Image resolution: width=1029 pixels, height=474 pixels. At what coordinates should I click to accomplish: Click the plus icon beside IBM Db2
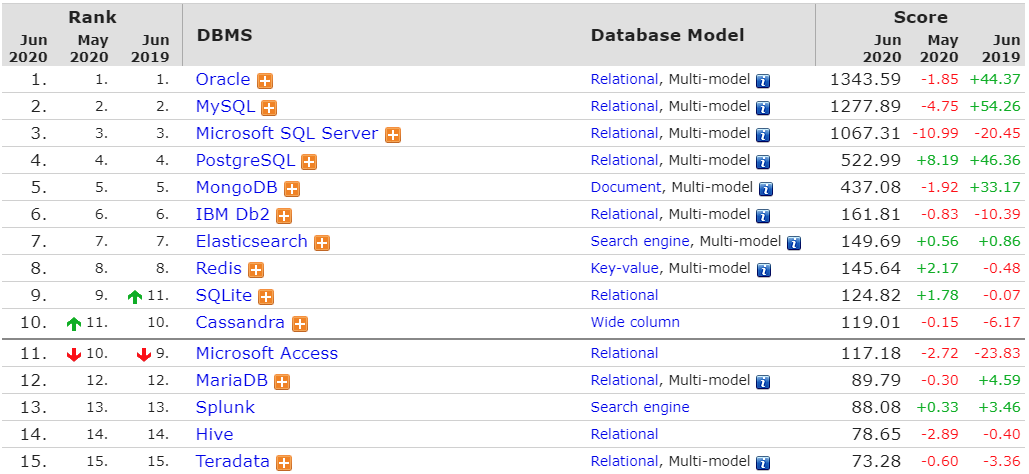284,216
